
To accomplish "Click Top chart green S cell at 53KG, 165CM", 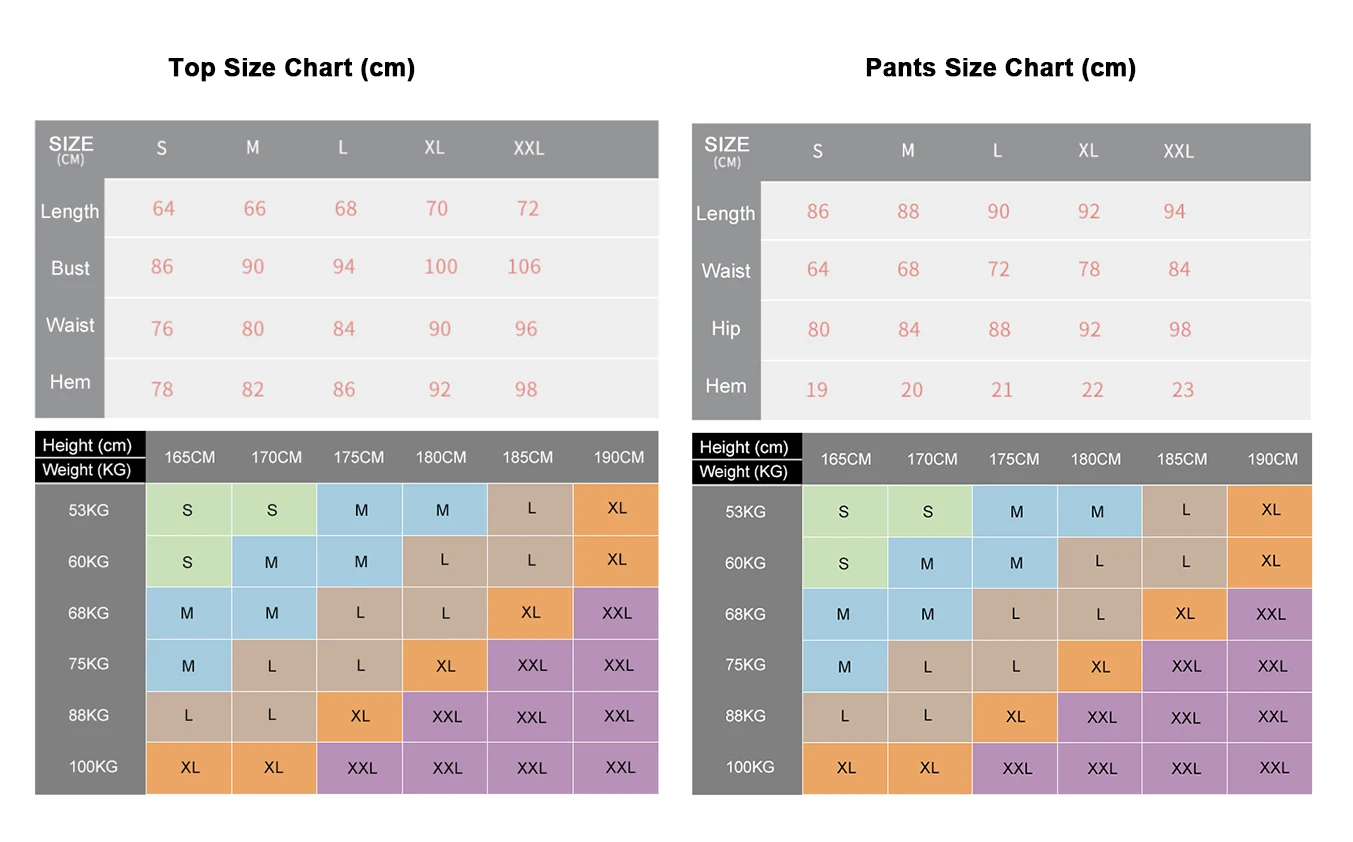I will tap(188, 510).
